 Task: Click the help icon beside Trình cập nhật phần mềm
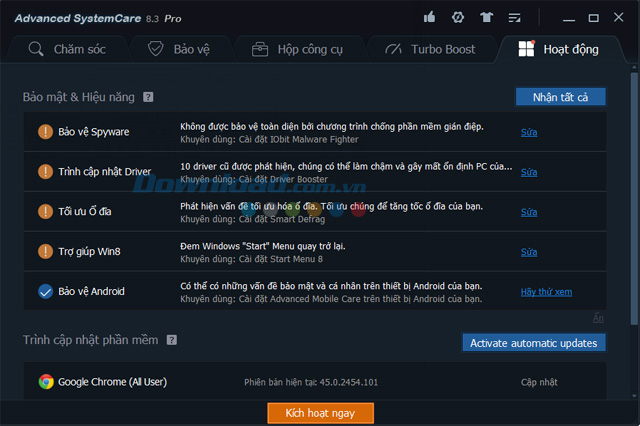(172, 340)
